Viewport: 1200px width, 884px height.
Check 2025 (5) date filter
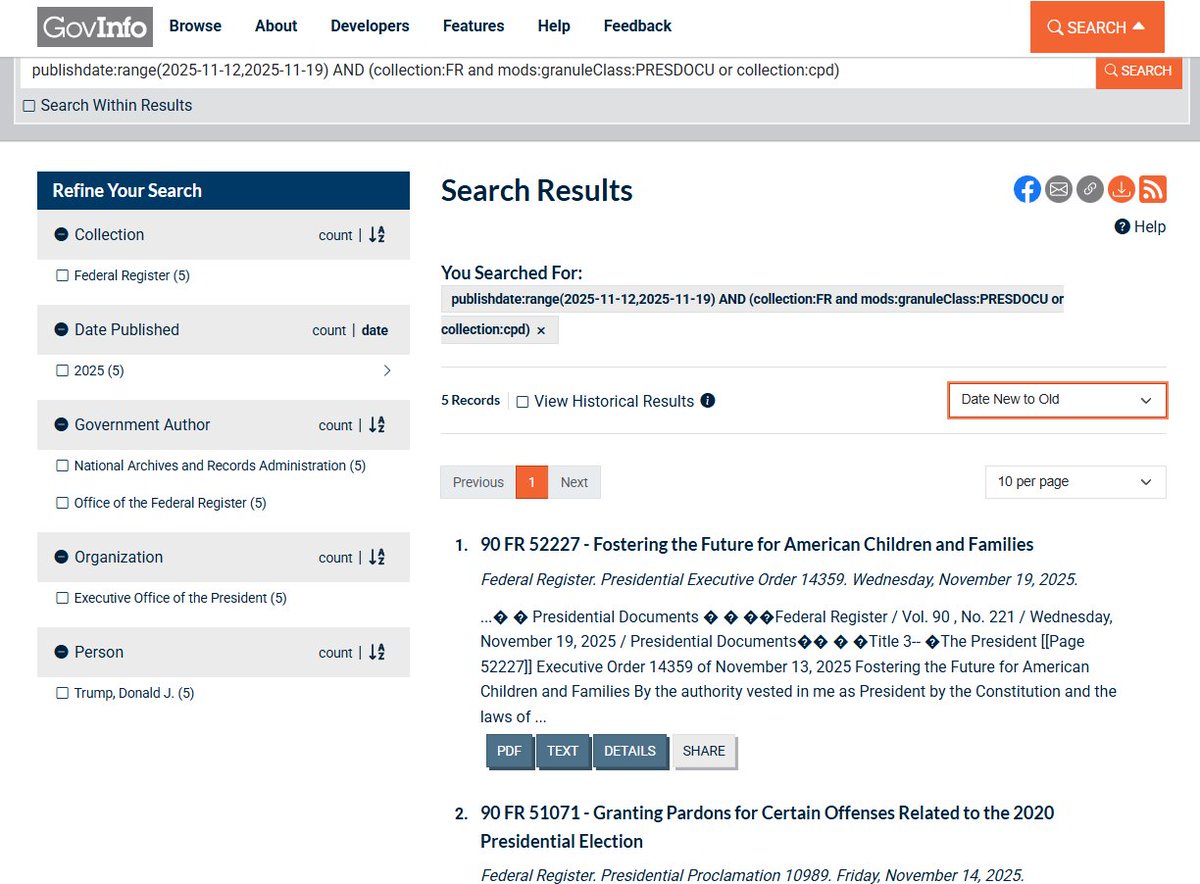coord(63,371)
